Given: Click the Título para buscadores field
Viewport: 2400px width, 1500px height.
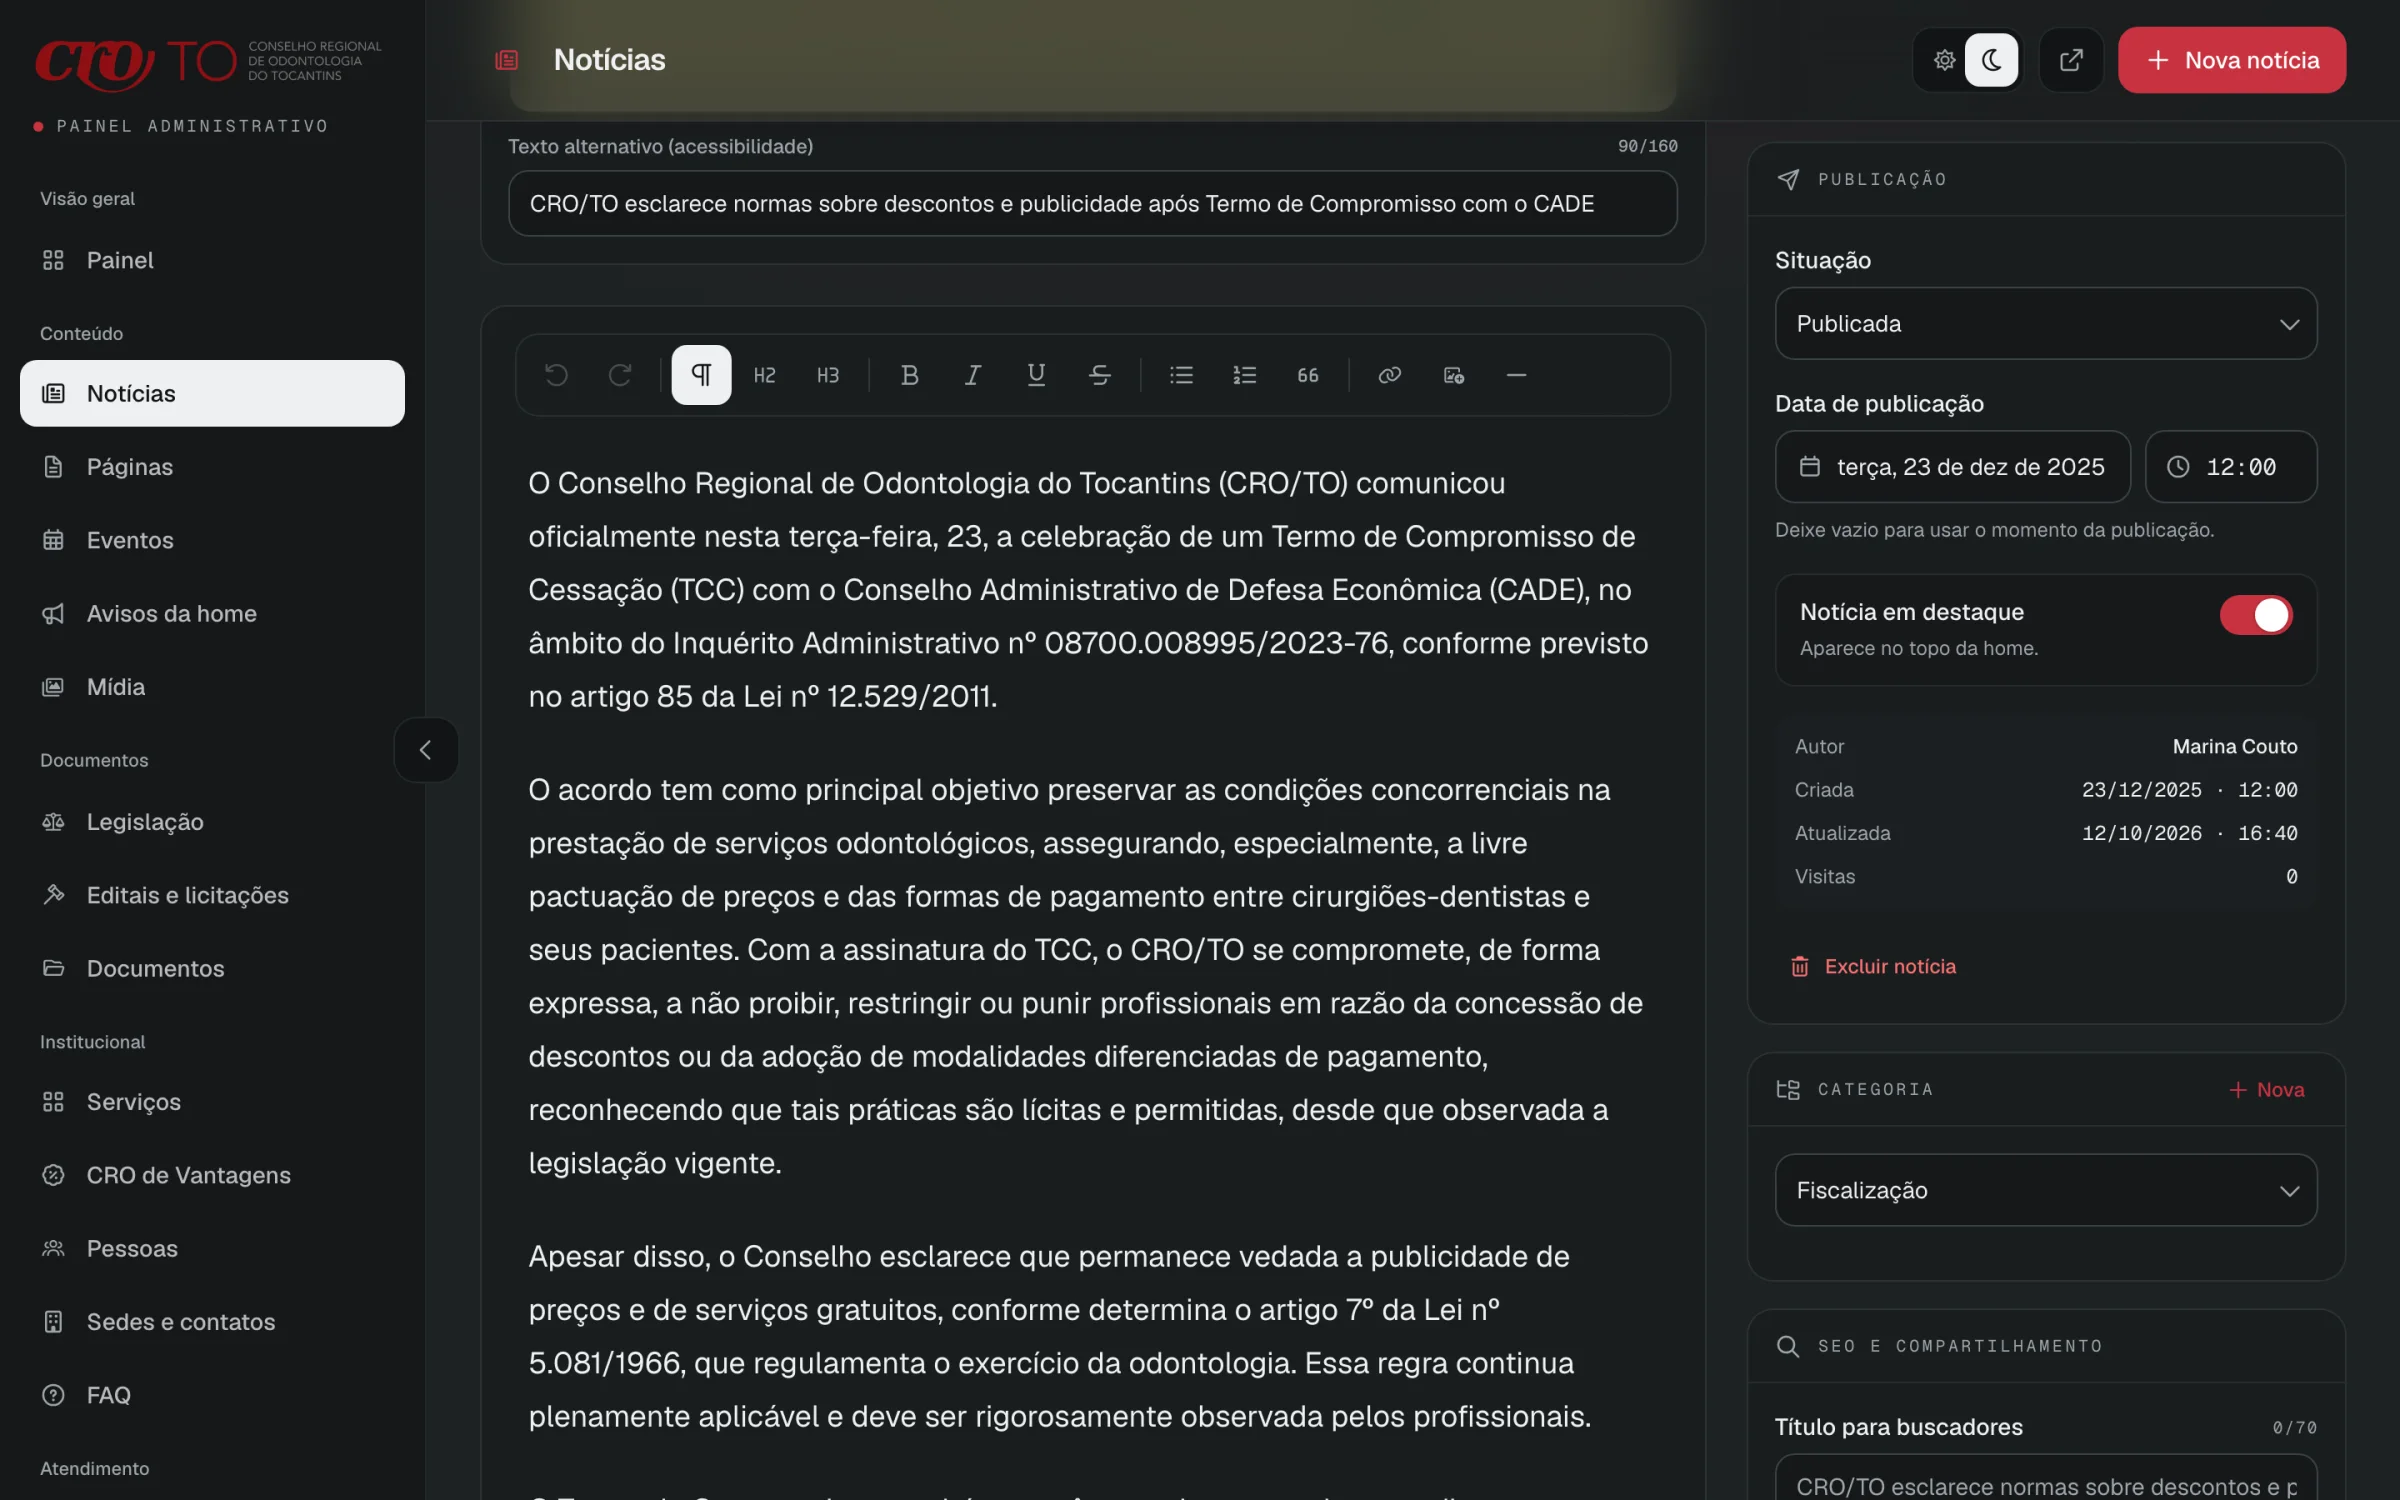Looking at the screenshot, I should pos(2046,1480).
